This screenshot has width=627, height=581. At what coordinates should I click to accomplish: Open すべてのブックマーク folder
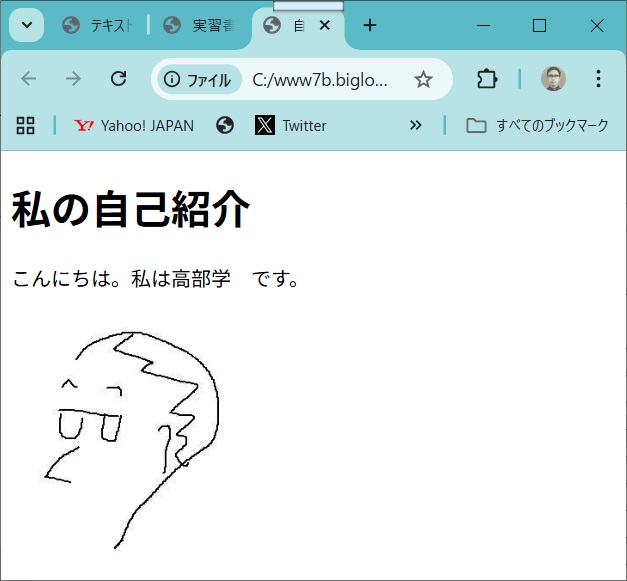click(537, 126)
